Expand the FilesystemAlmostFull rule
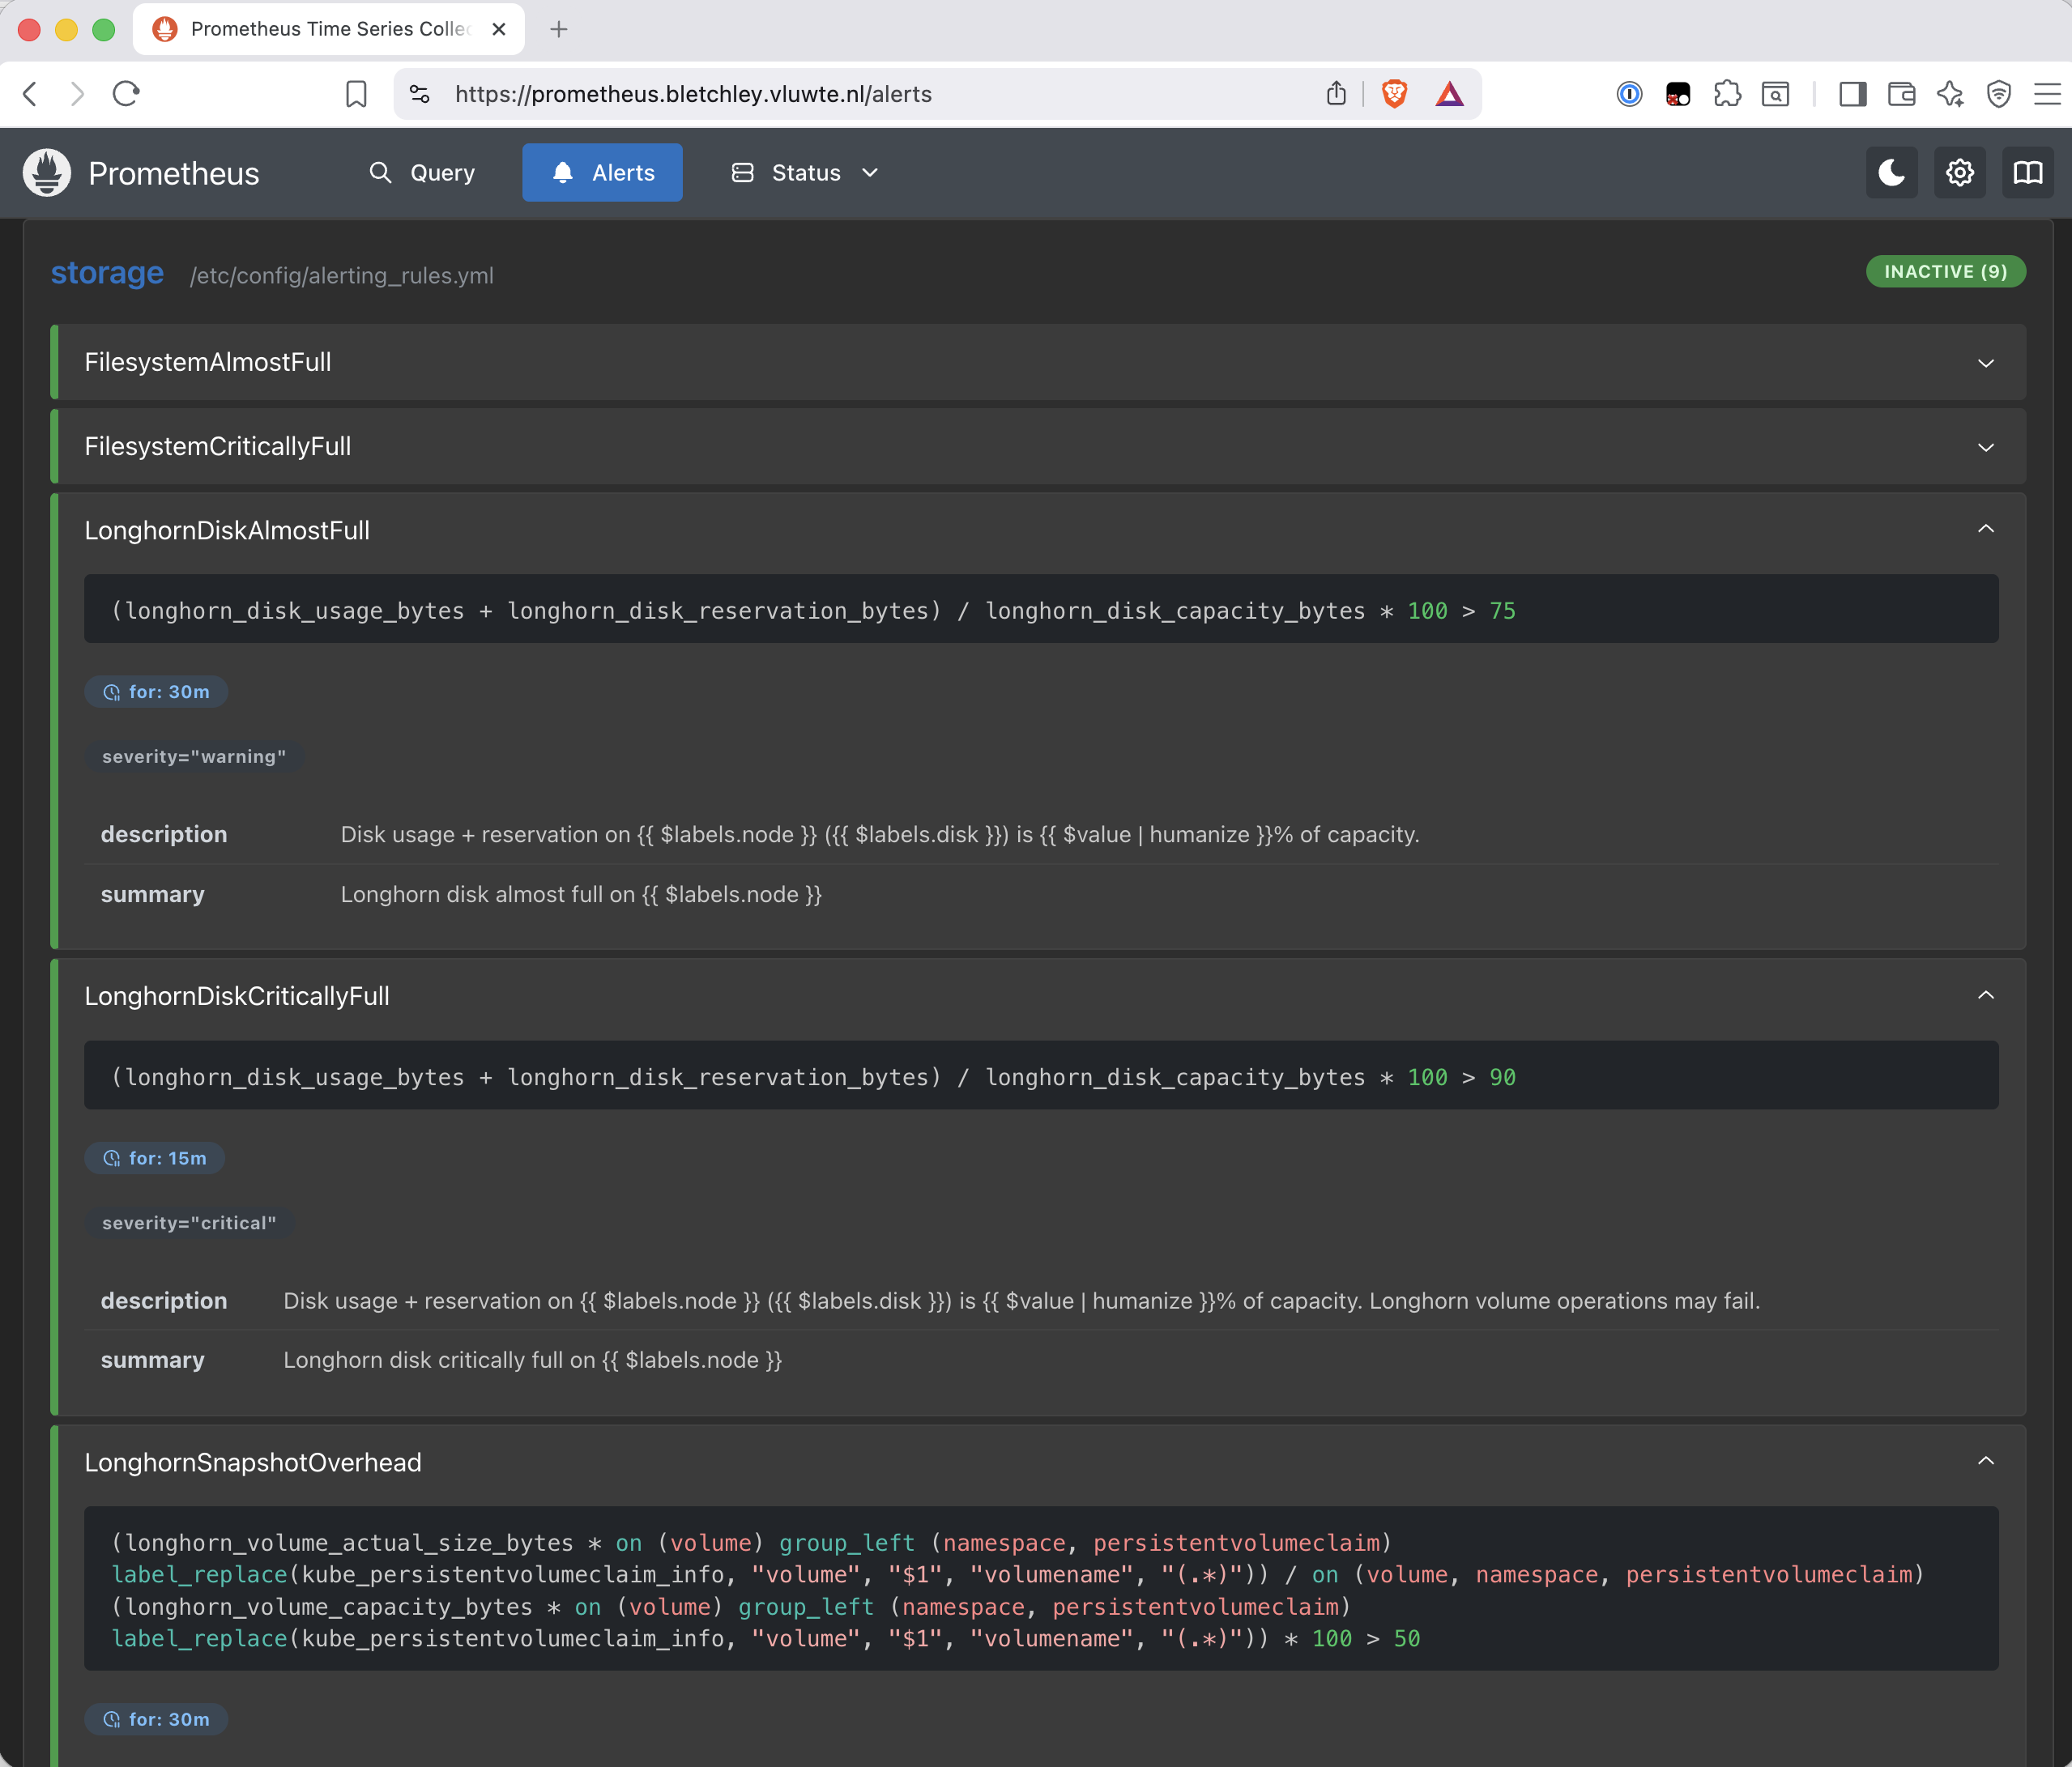Image resolution: width=2072 pixels, height=1767 pixels. pos(1038,362)
